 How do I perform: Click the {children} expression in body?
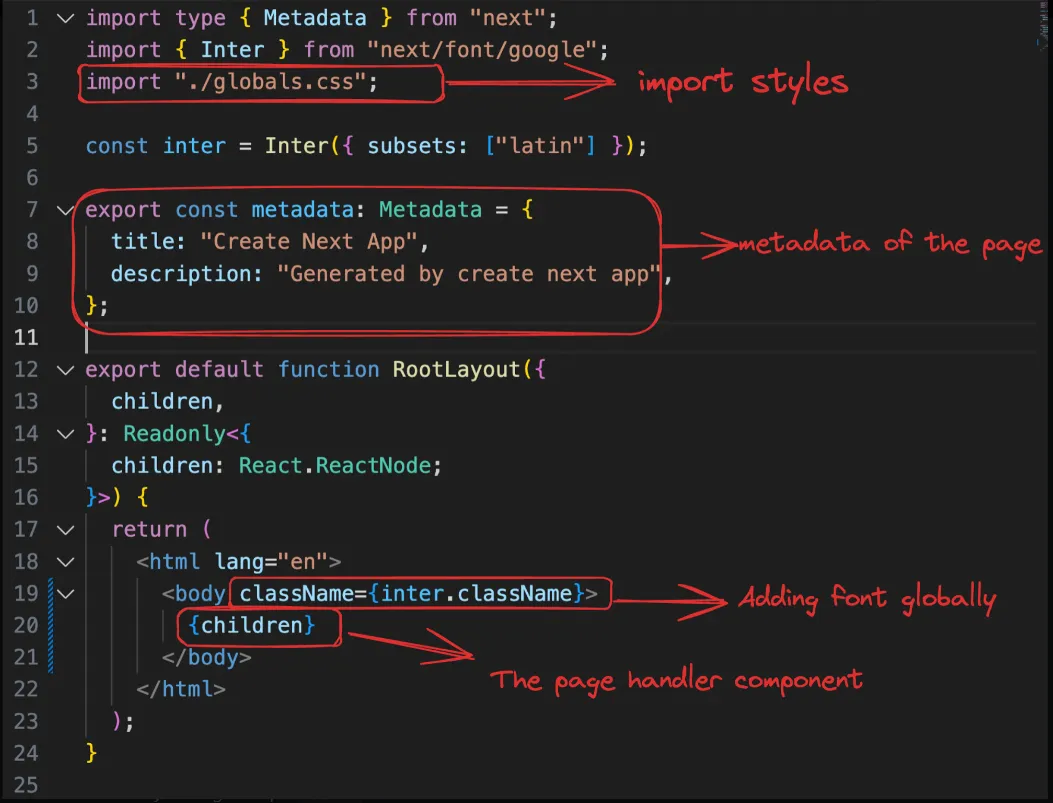pos(258,626)
